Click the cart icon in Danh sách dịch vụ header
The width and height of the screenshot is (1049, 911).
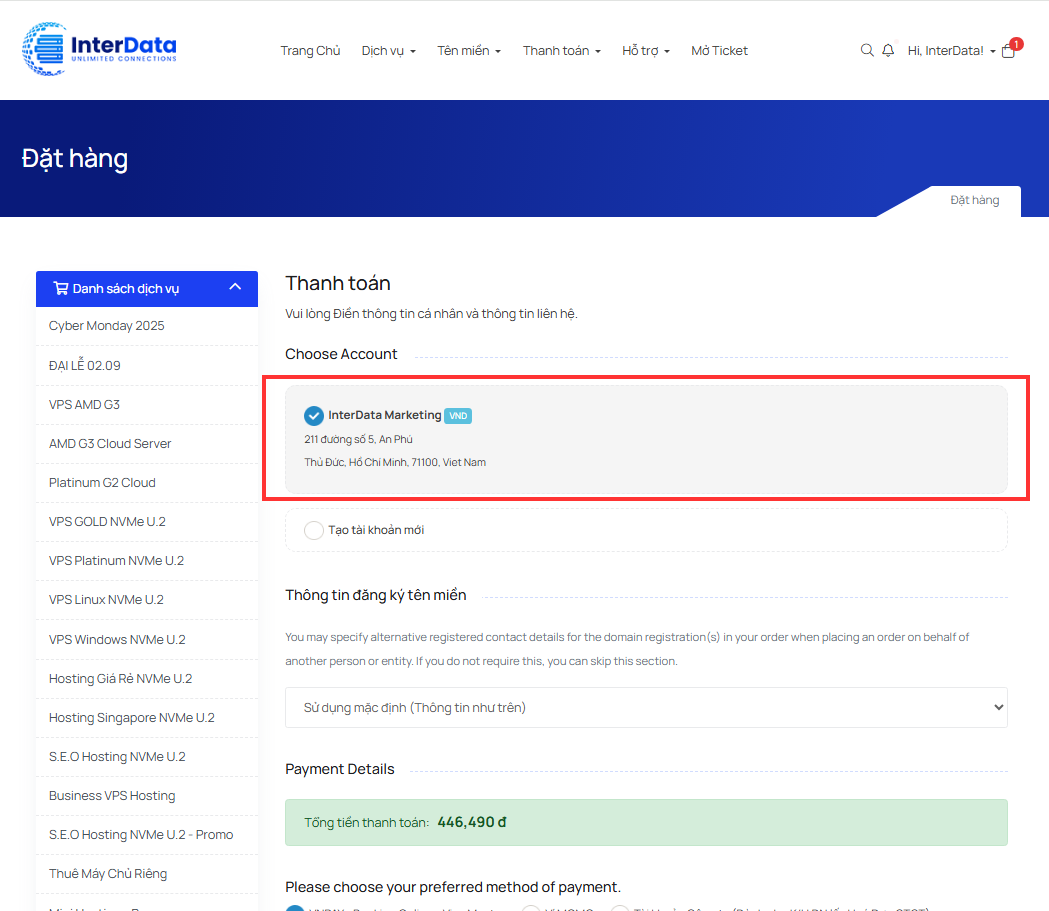61,288
